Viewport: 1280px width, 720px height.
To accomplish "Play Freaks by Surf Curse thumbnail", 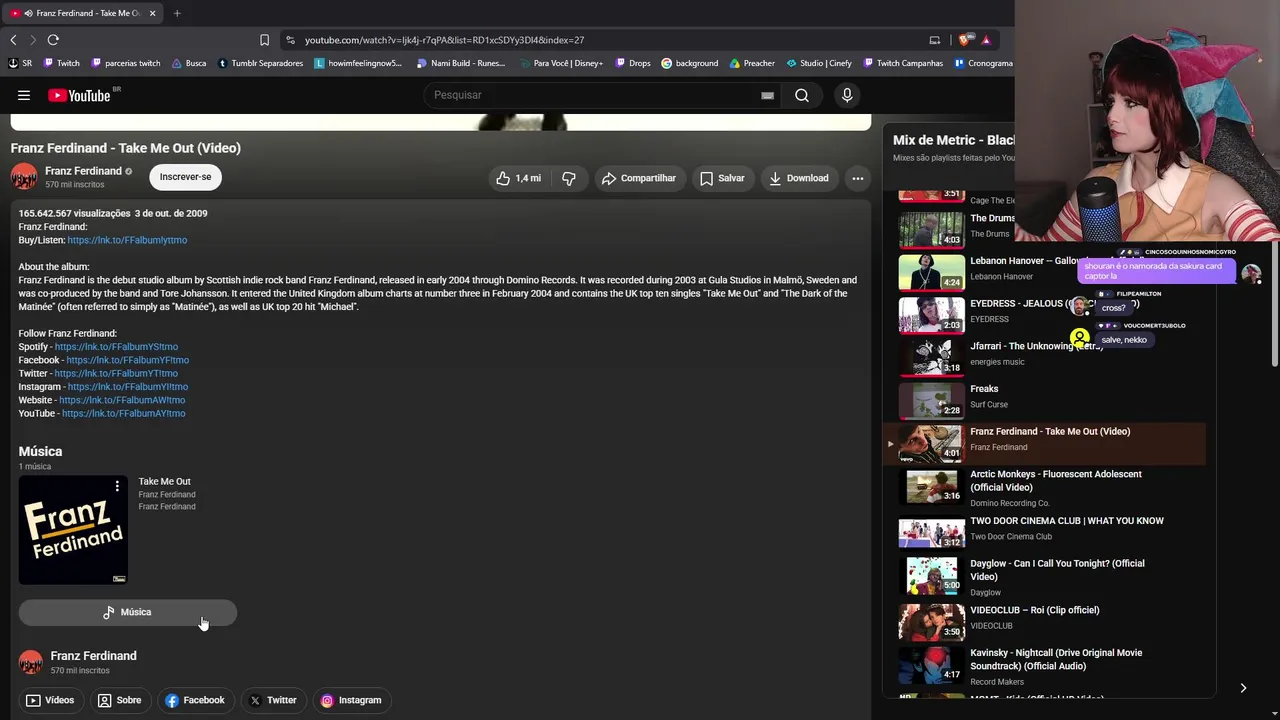I will point(932,400).
